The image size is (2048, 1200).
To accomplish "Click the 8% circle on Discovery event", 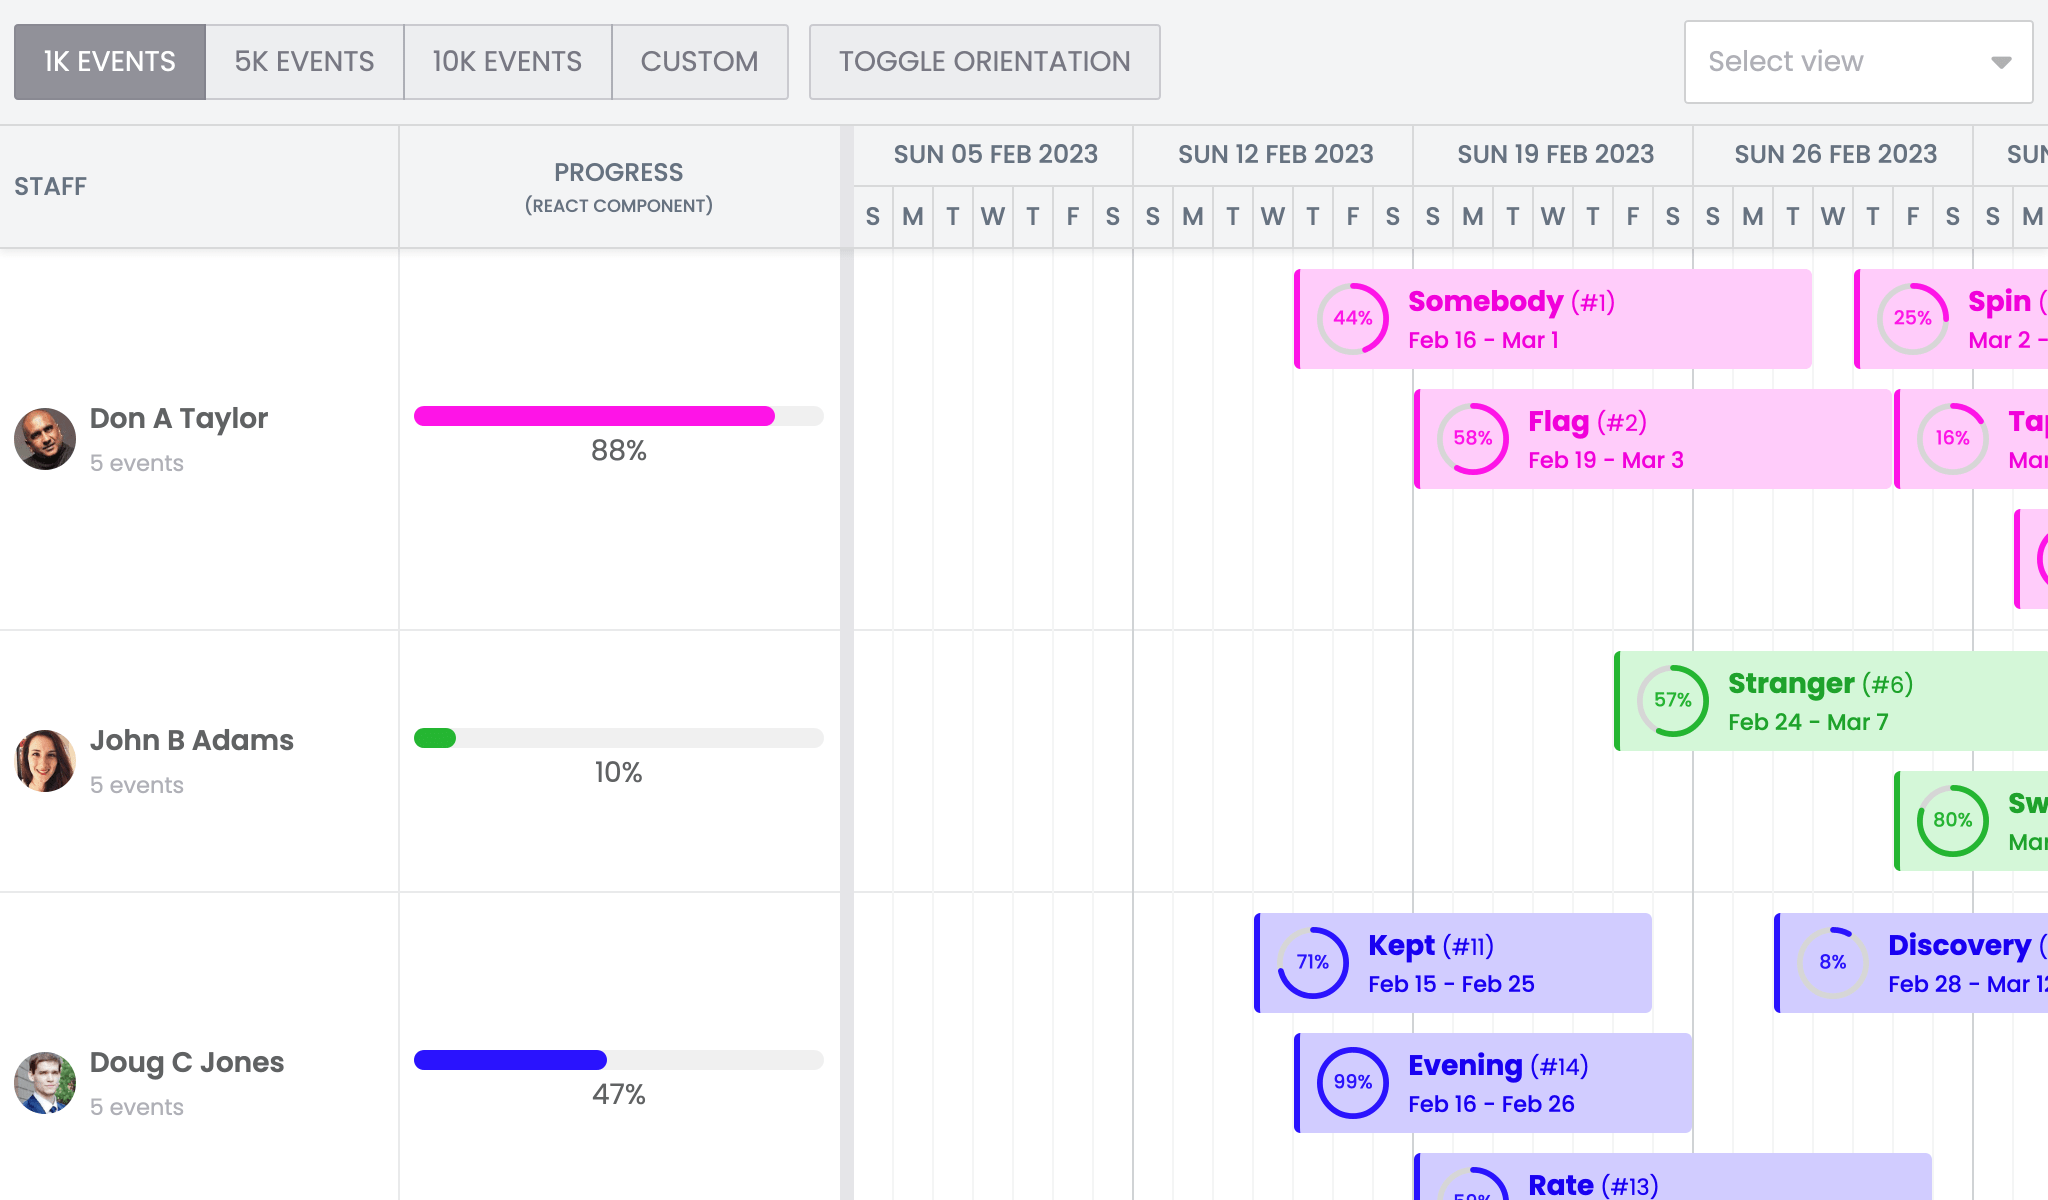I will [1833, 962].
